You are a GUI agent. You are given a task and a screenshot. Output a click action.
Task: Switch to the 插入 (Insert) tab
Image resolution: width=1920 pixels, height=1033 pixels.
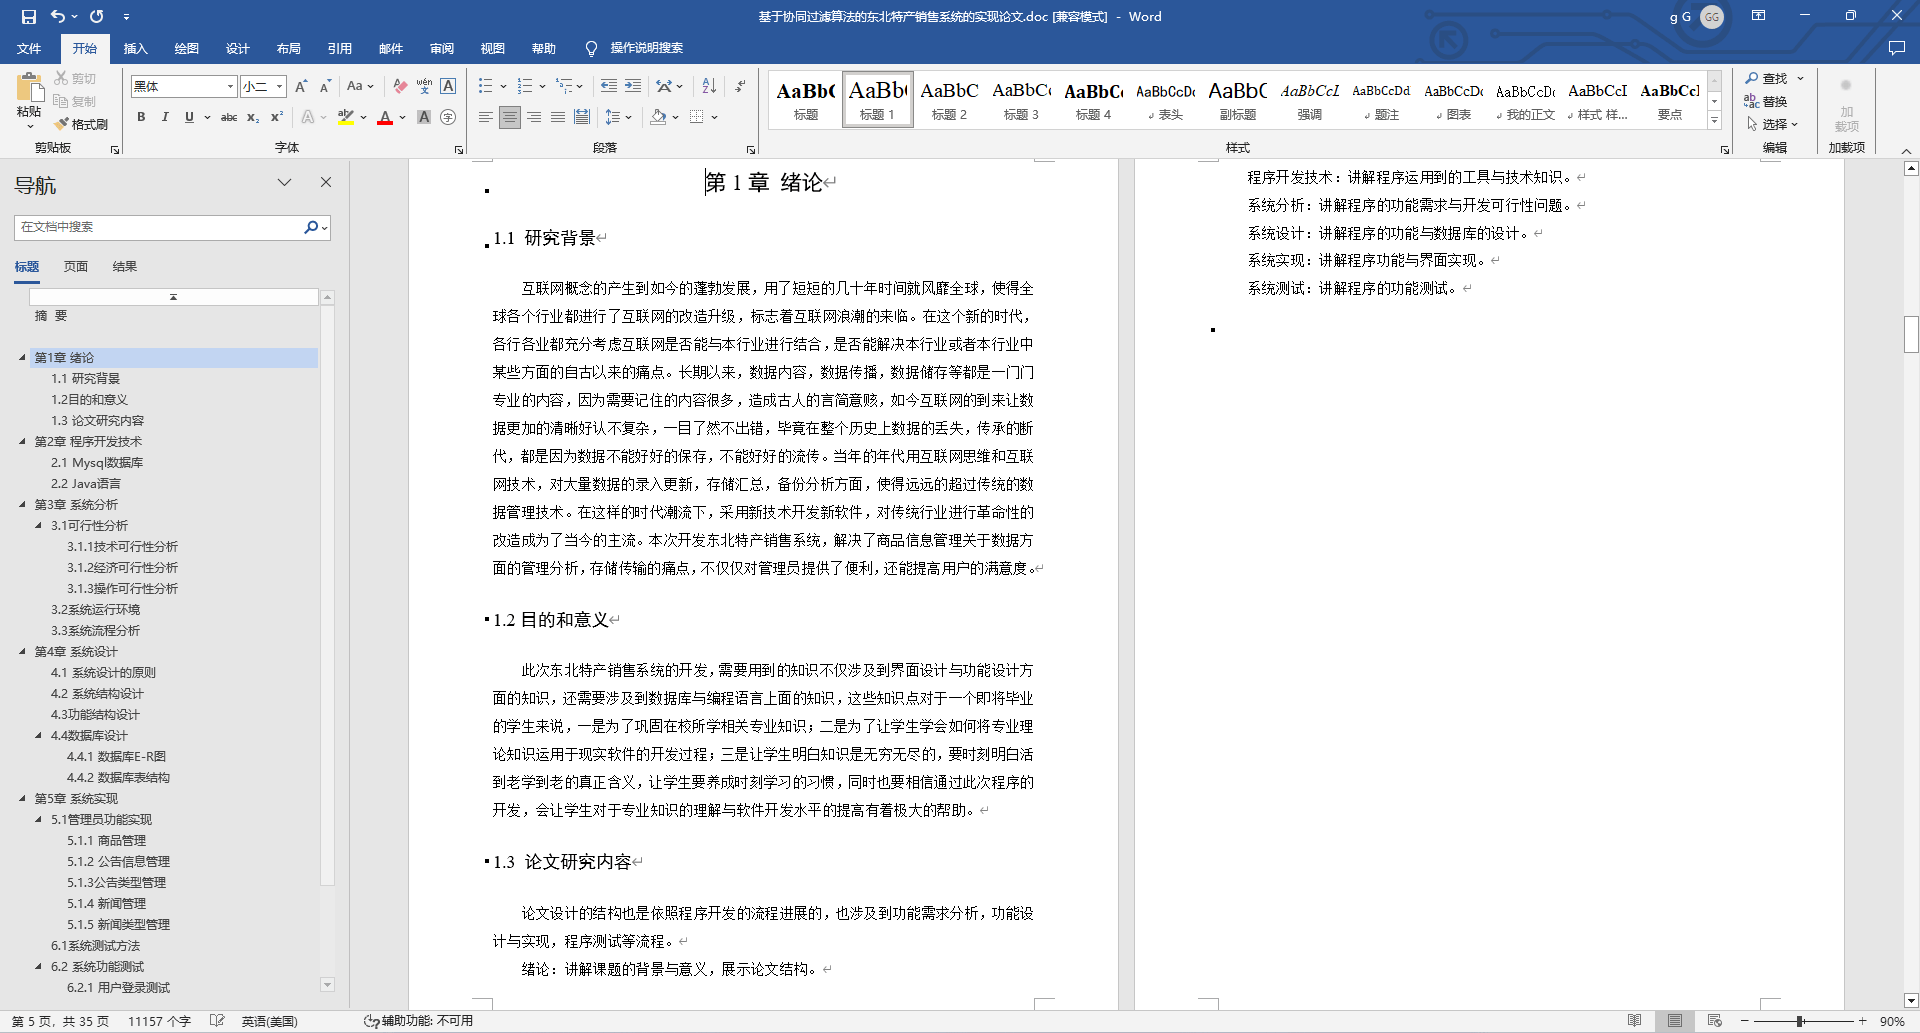[135, 48]
